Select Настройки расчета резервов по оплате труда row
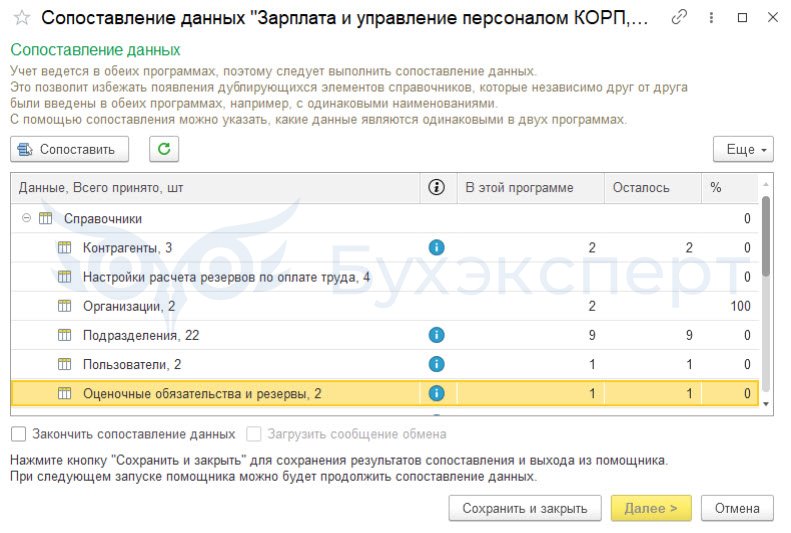The width and height of the screenshot is (791, 533). 384,277
